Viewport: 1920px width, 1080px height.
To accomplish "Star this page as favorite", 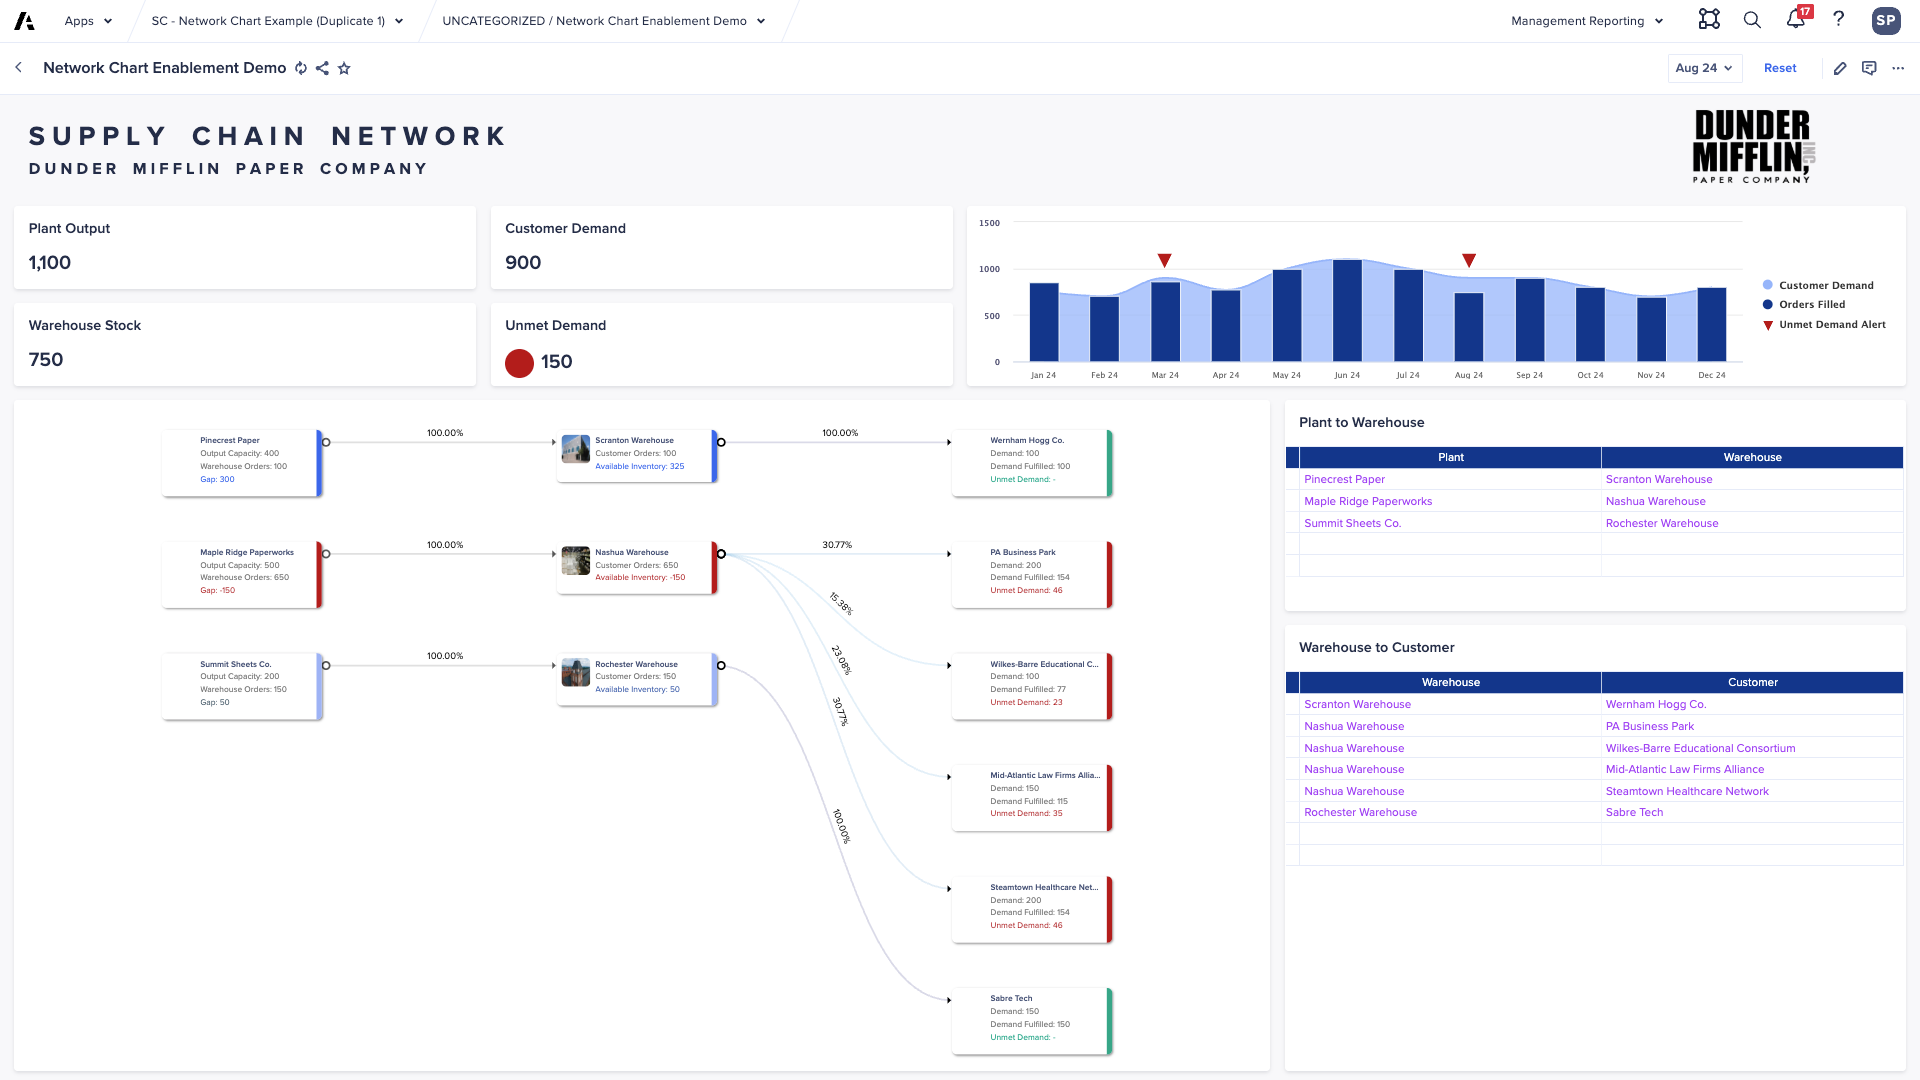I will tap(344, 68).
